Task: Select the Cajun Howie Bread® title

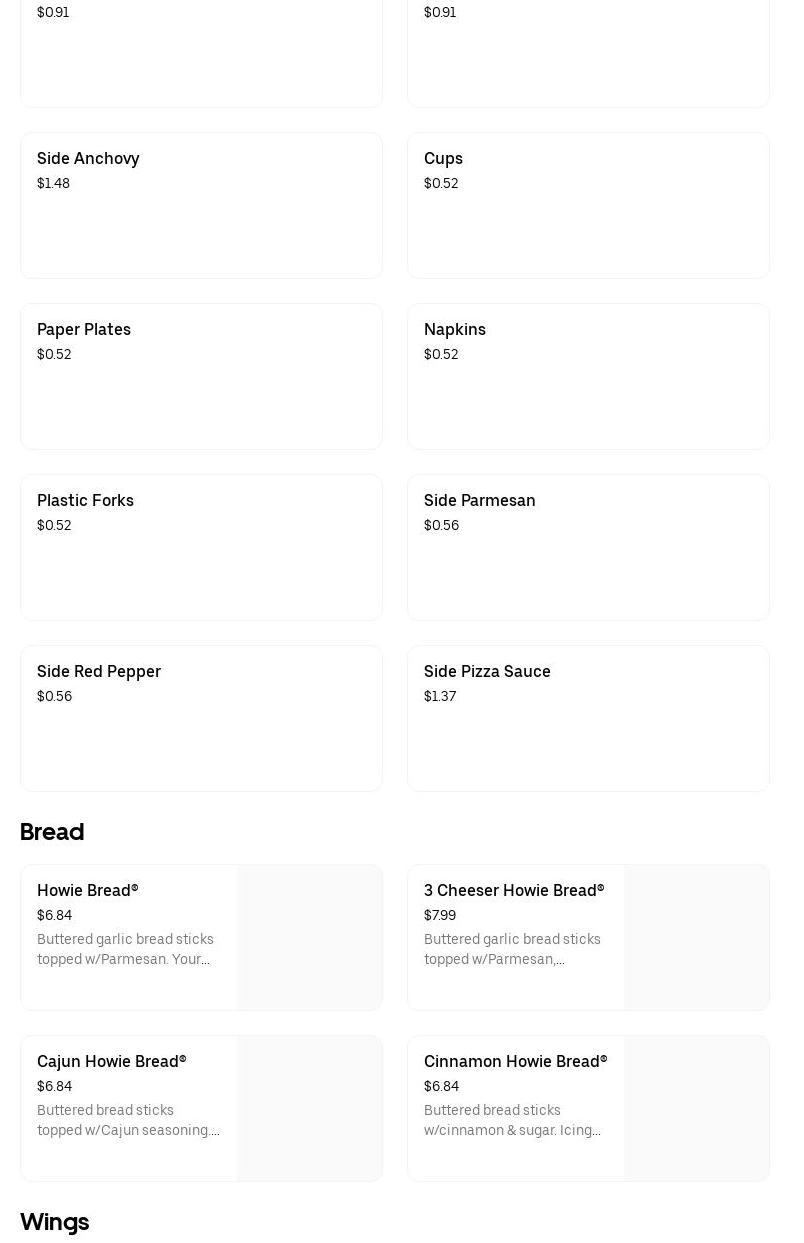Action: coord(112,1061)
